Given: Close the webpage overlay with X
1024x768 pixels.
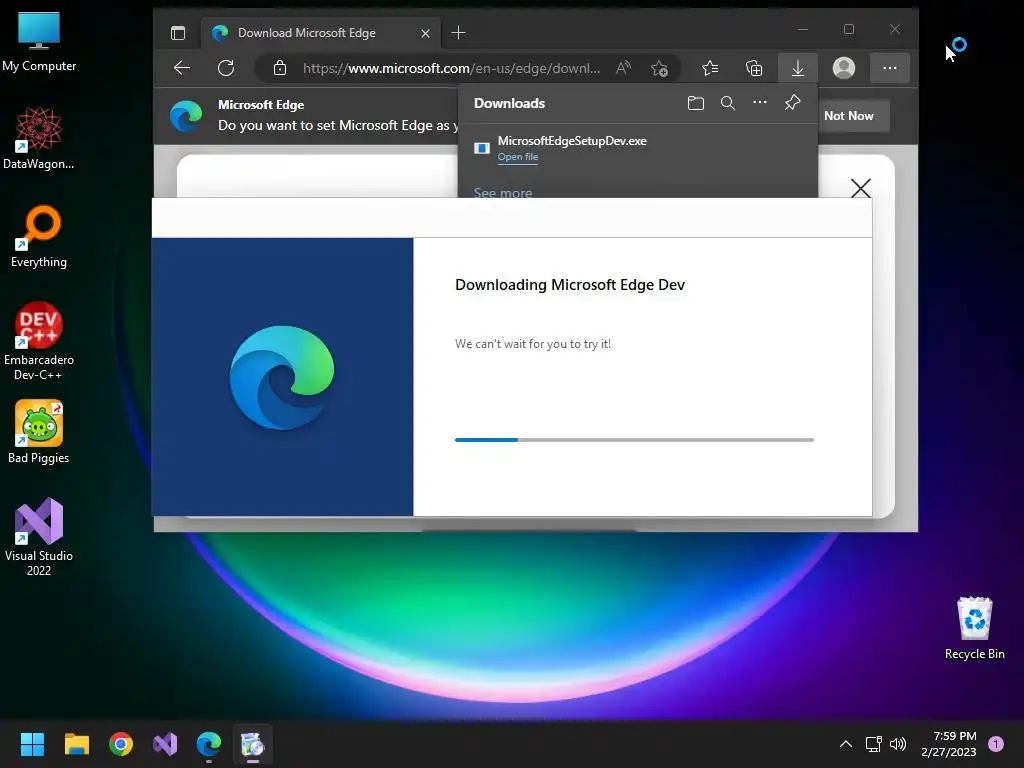Looking at the screenshot, I should (x=861, y=188).
